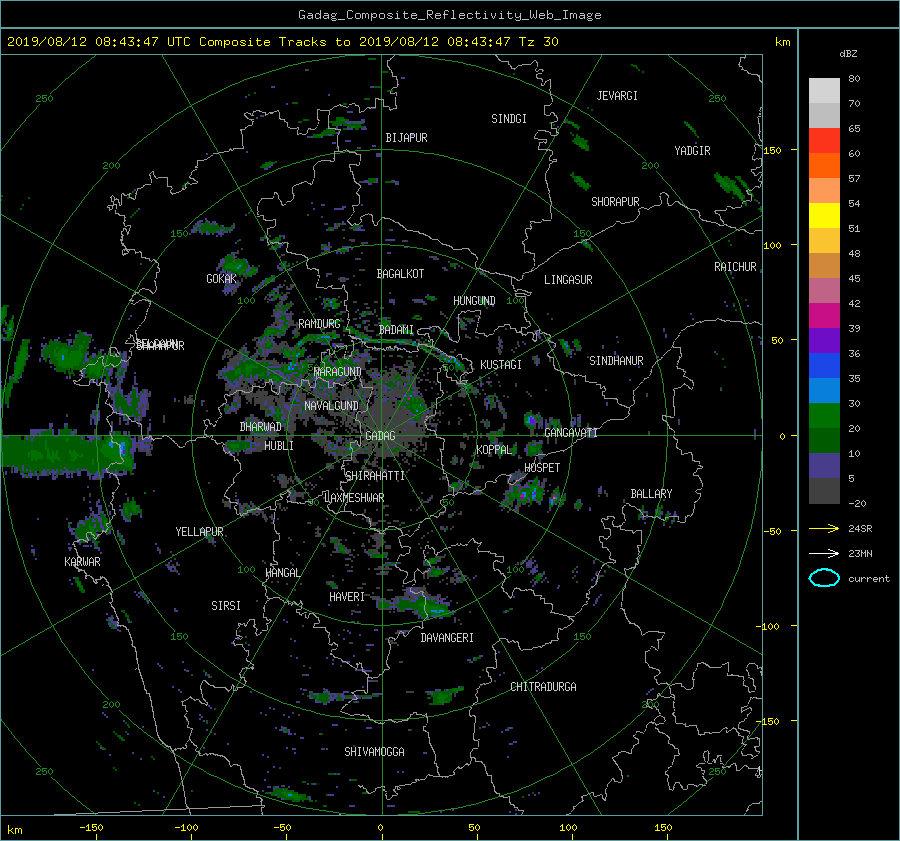The height and width of the screenshot is (841, 900).
Task: Select the KARWAR city label
Action: [x=82, y=562]
